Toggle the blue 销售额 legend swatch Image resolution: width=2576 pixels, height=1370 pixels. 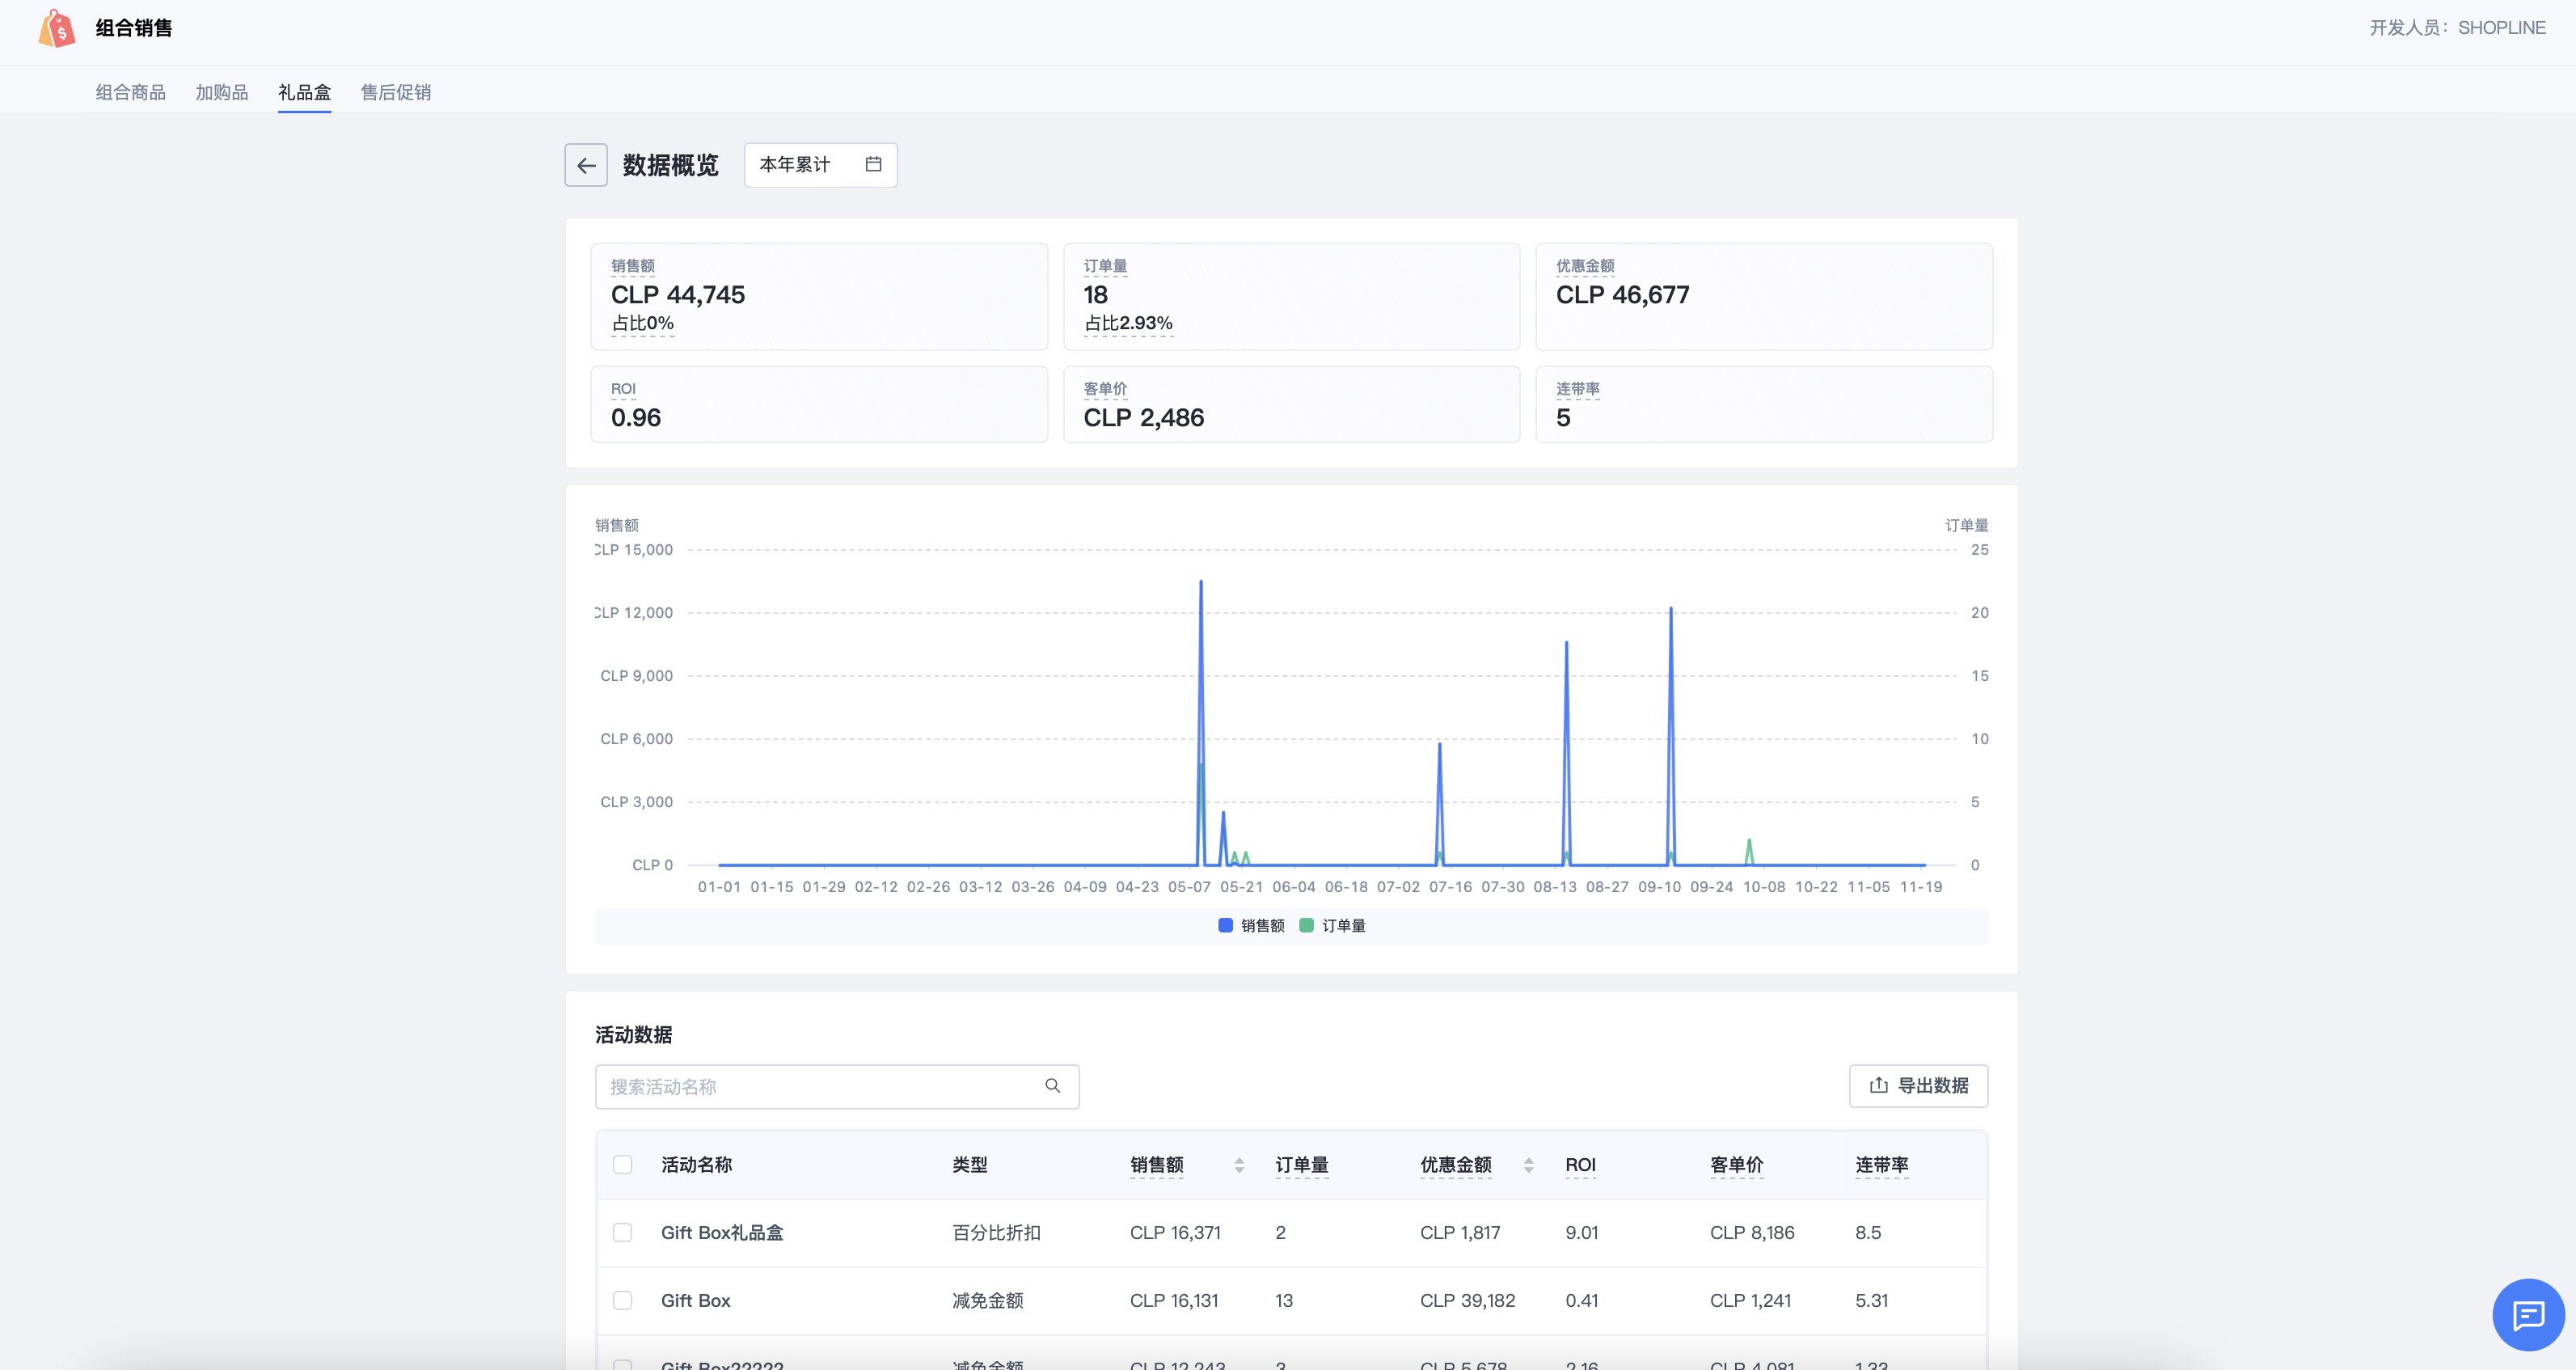pos(1225,925)
